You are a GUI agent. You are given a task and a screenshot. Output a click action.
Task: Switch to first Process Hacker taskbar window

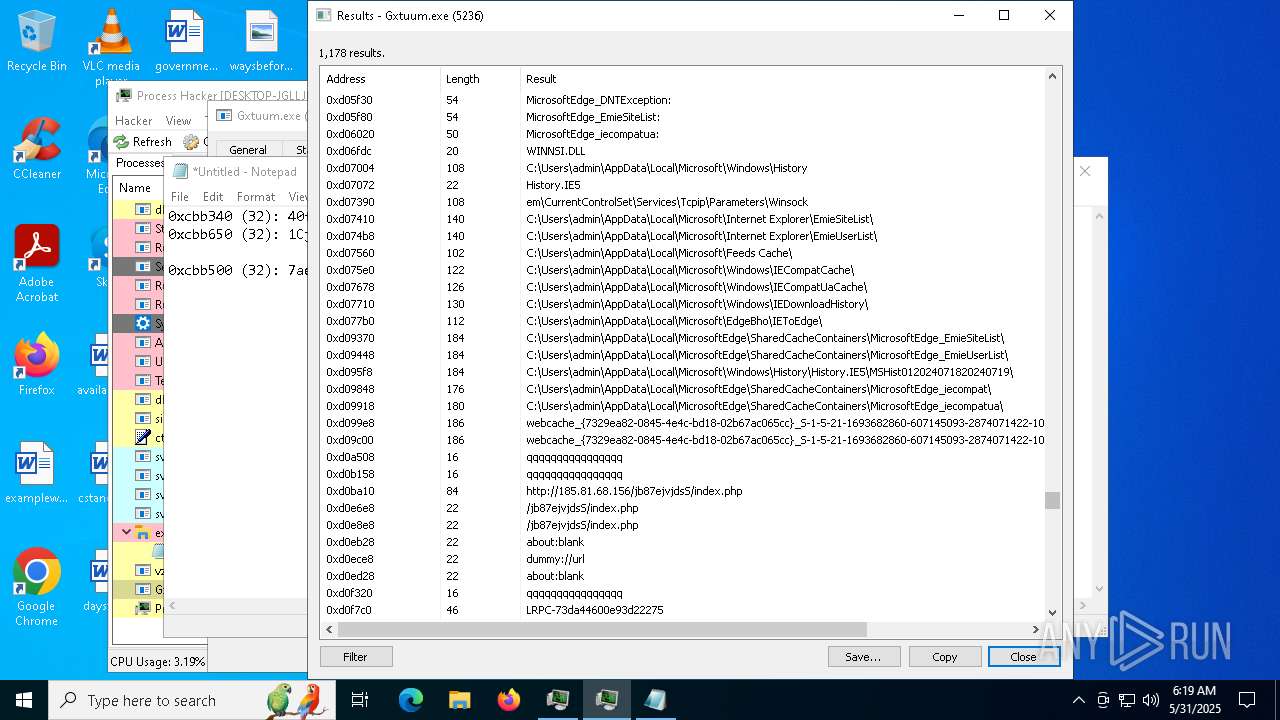point(557,700)
